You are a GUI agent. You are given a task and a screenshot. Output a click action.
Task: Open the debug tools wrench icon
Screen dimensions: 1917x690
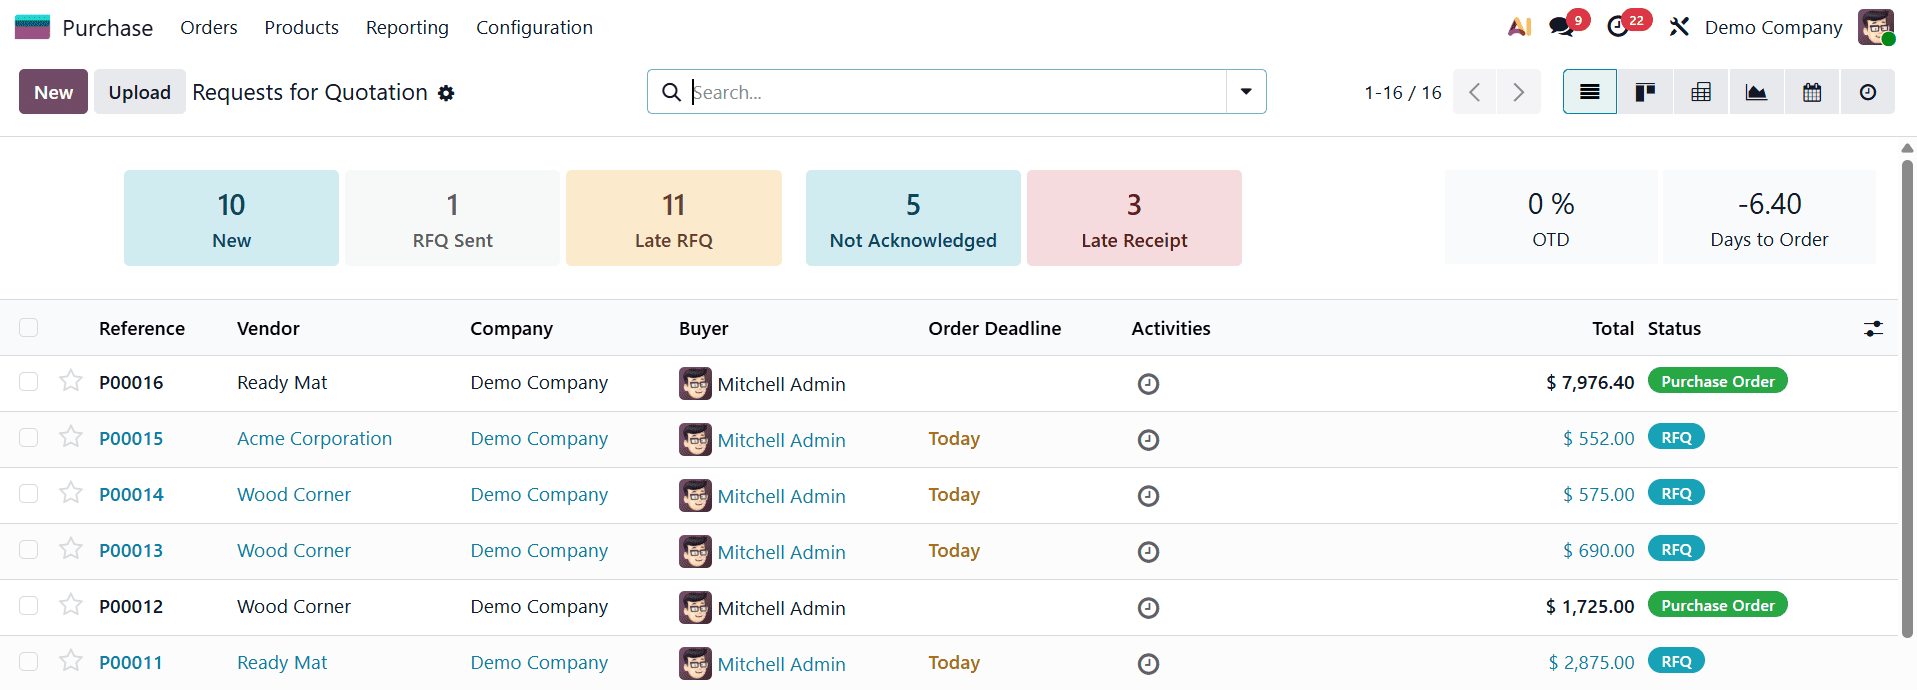tap(1679, 27)
